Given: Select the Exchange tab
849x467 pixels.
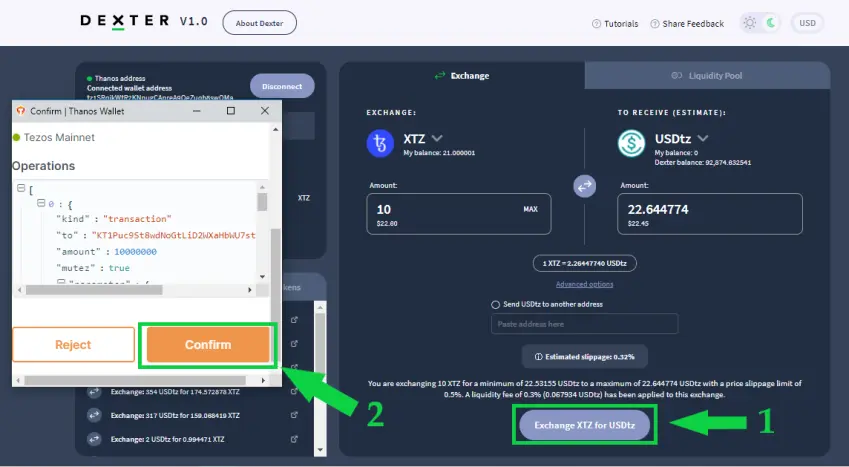Looking at the screenshot, I should click(x=462, y=76).
